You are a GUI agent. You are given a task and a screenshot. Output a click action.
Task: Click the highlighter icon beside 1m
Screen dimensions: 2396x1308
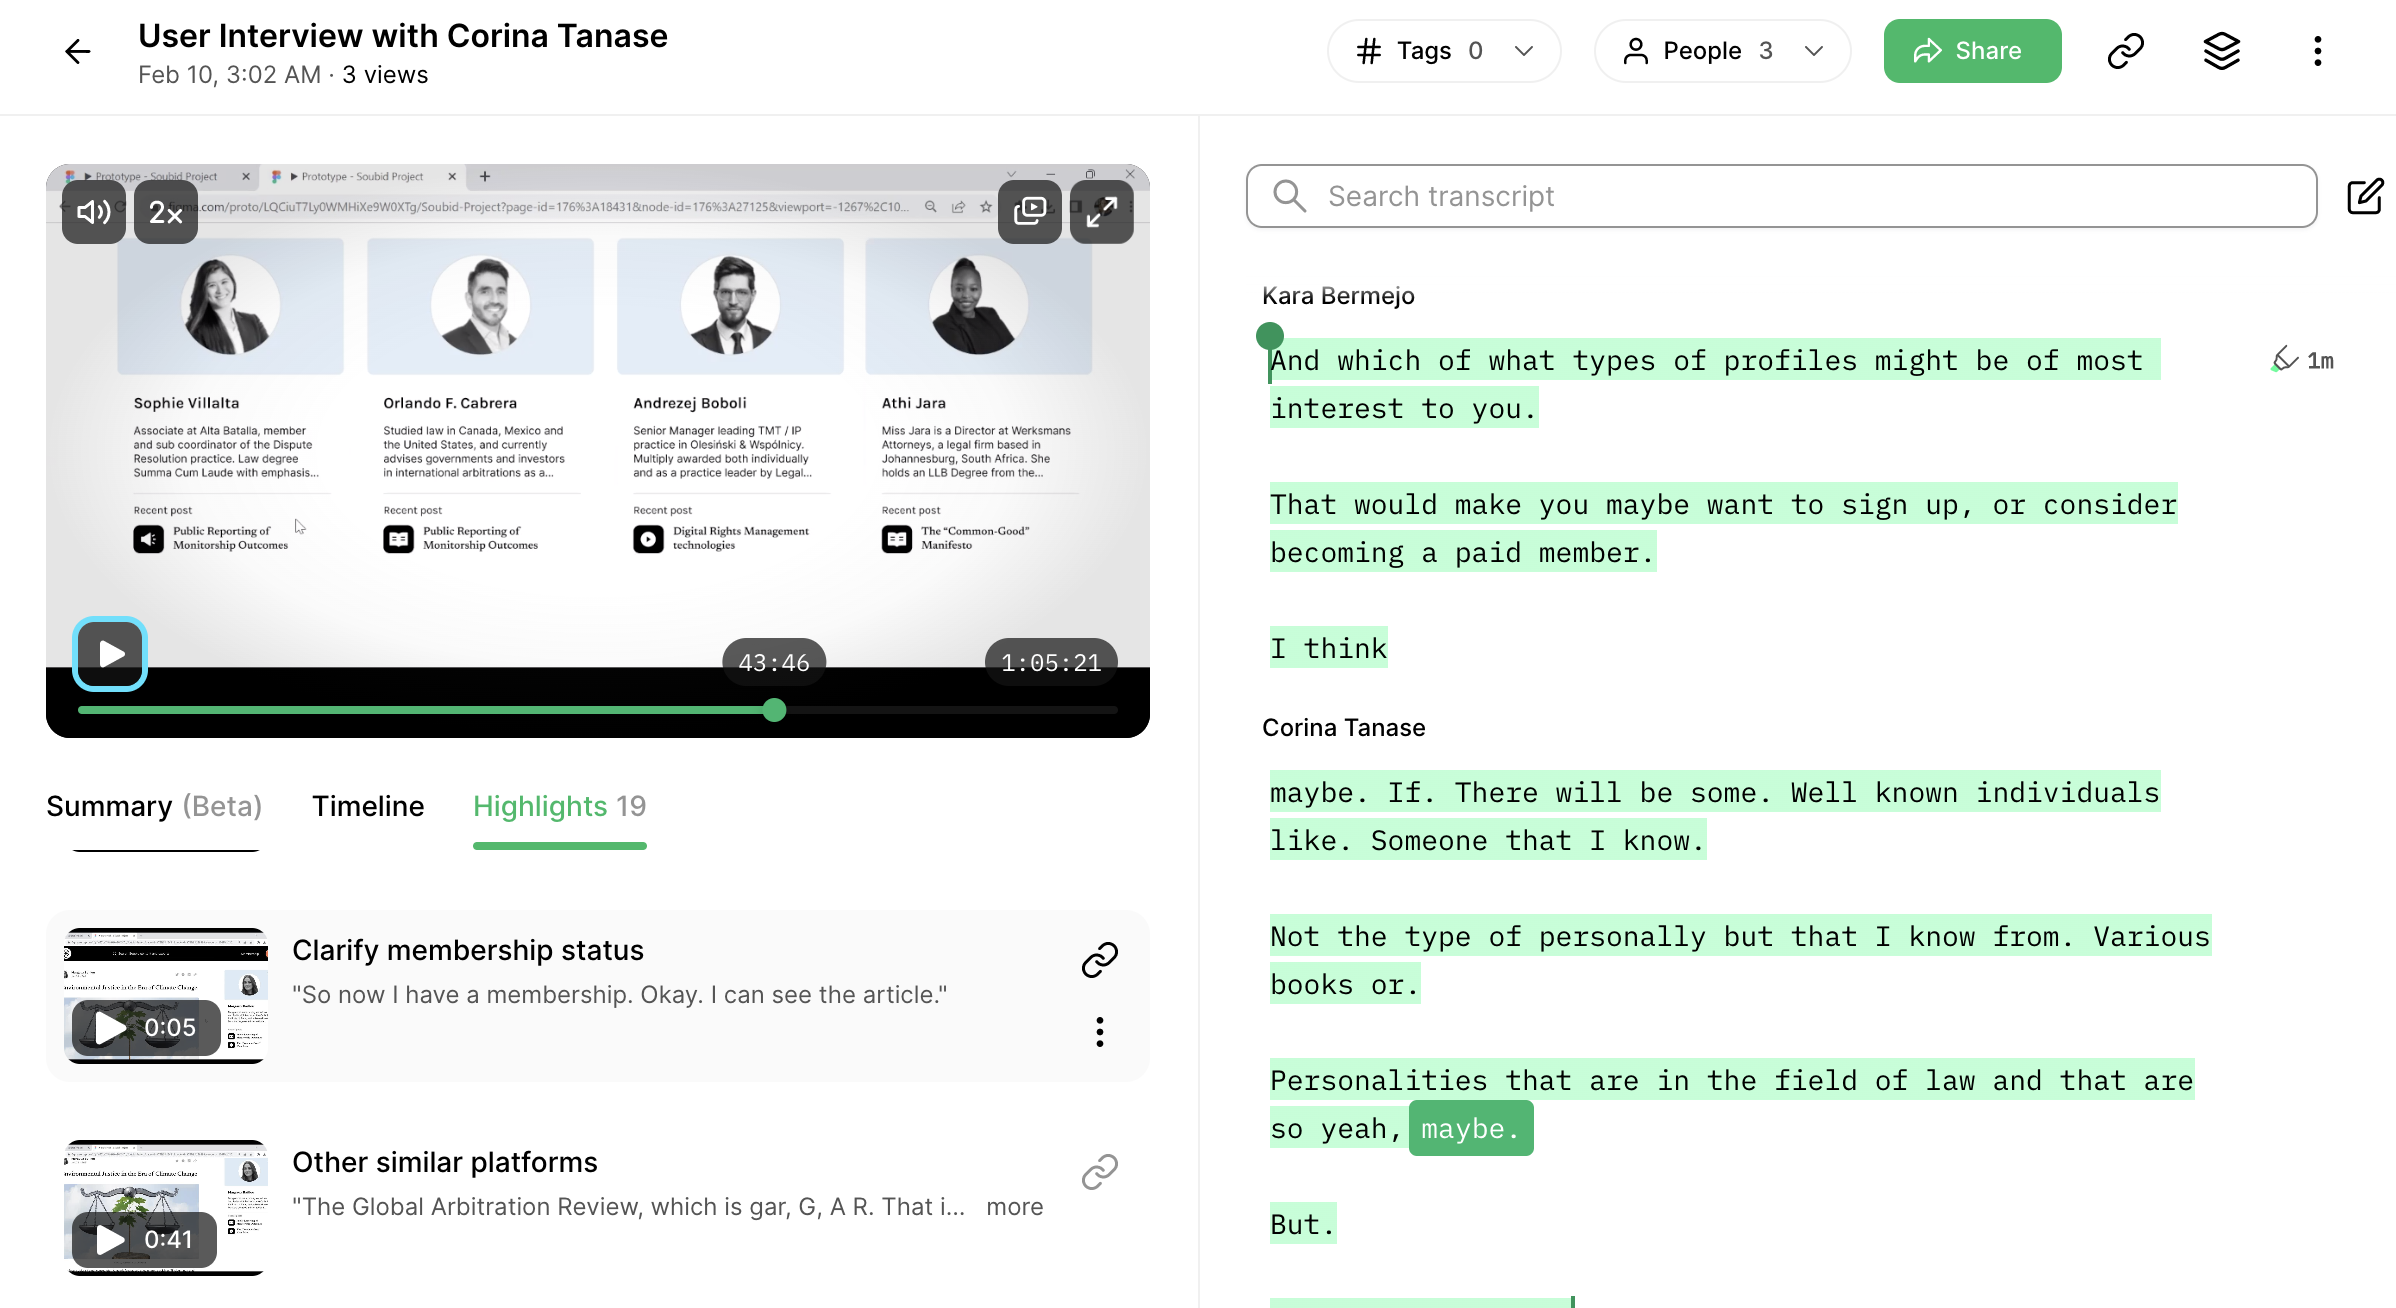coord(2284,359)
